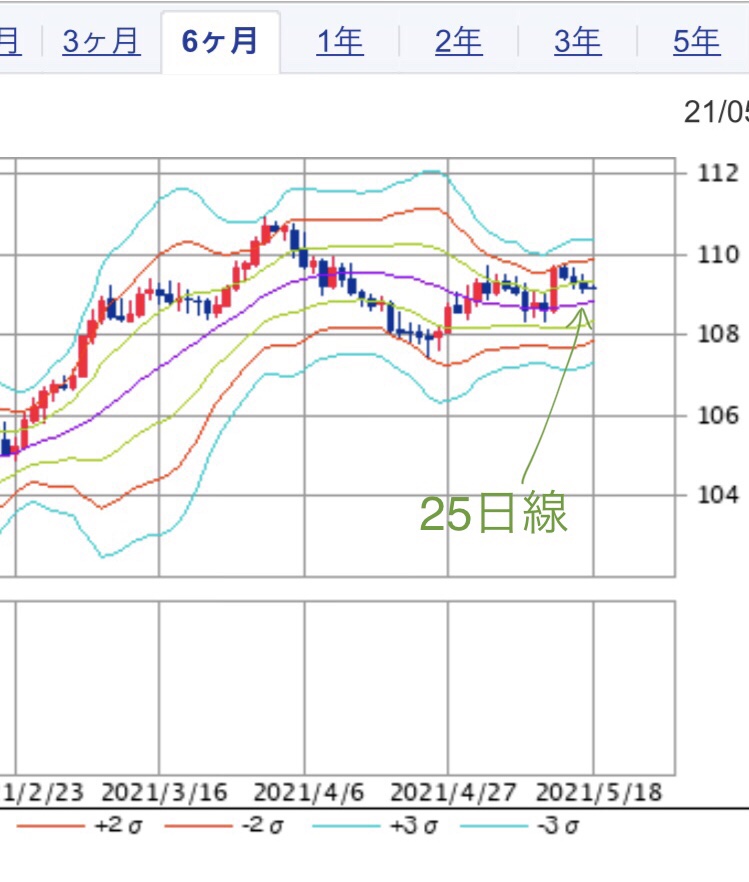Click the 104 price axis label
The height and width of the screenshot is (882, 749).
coord(718,495)
